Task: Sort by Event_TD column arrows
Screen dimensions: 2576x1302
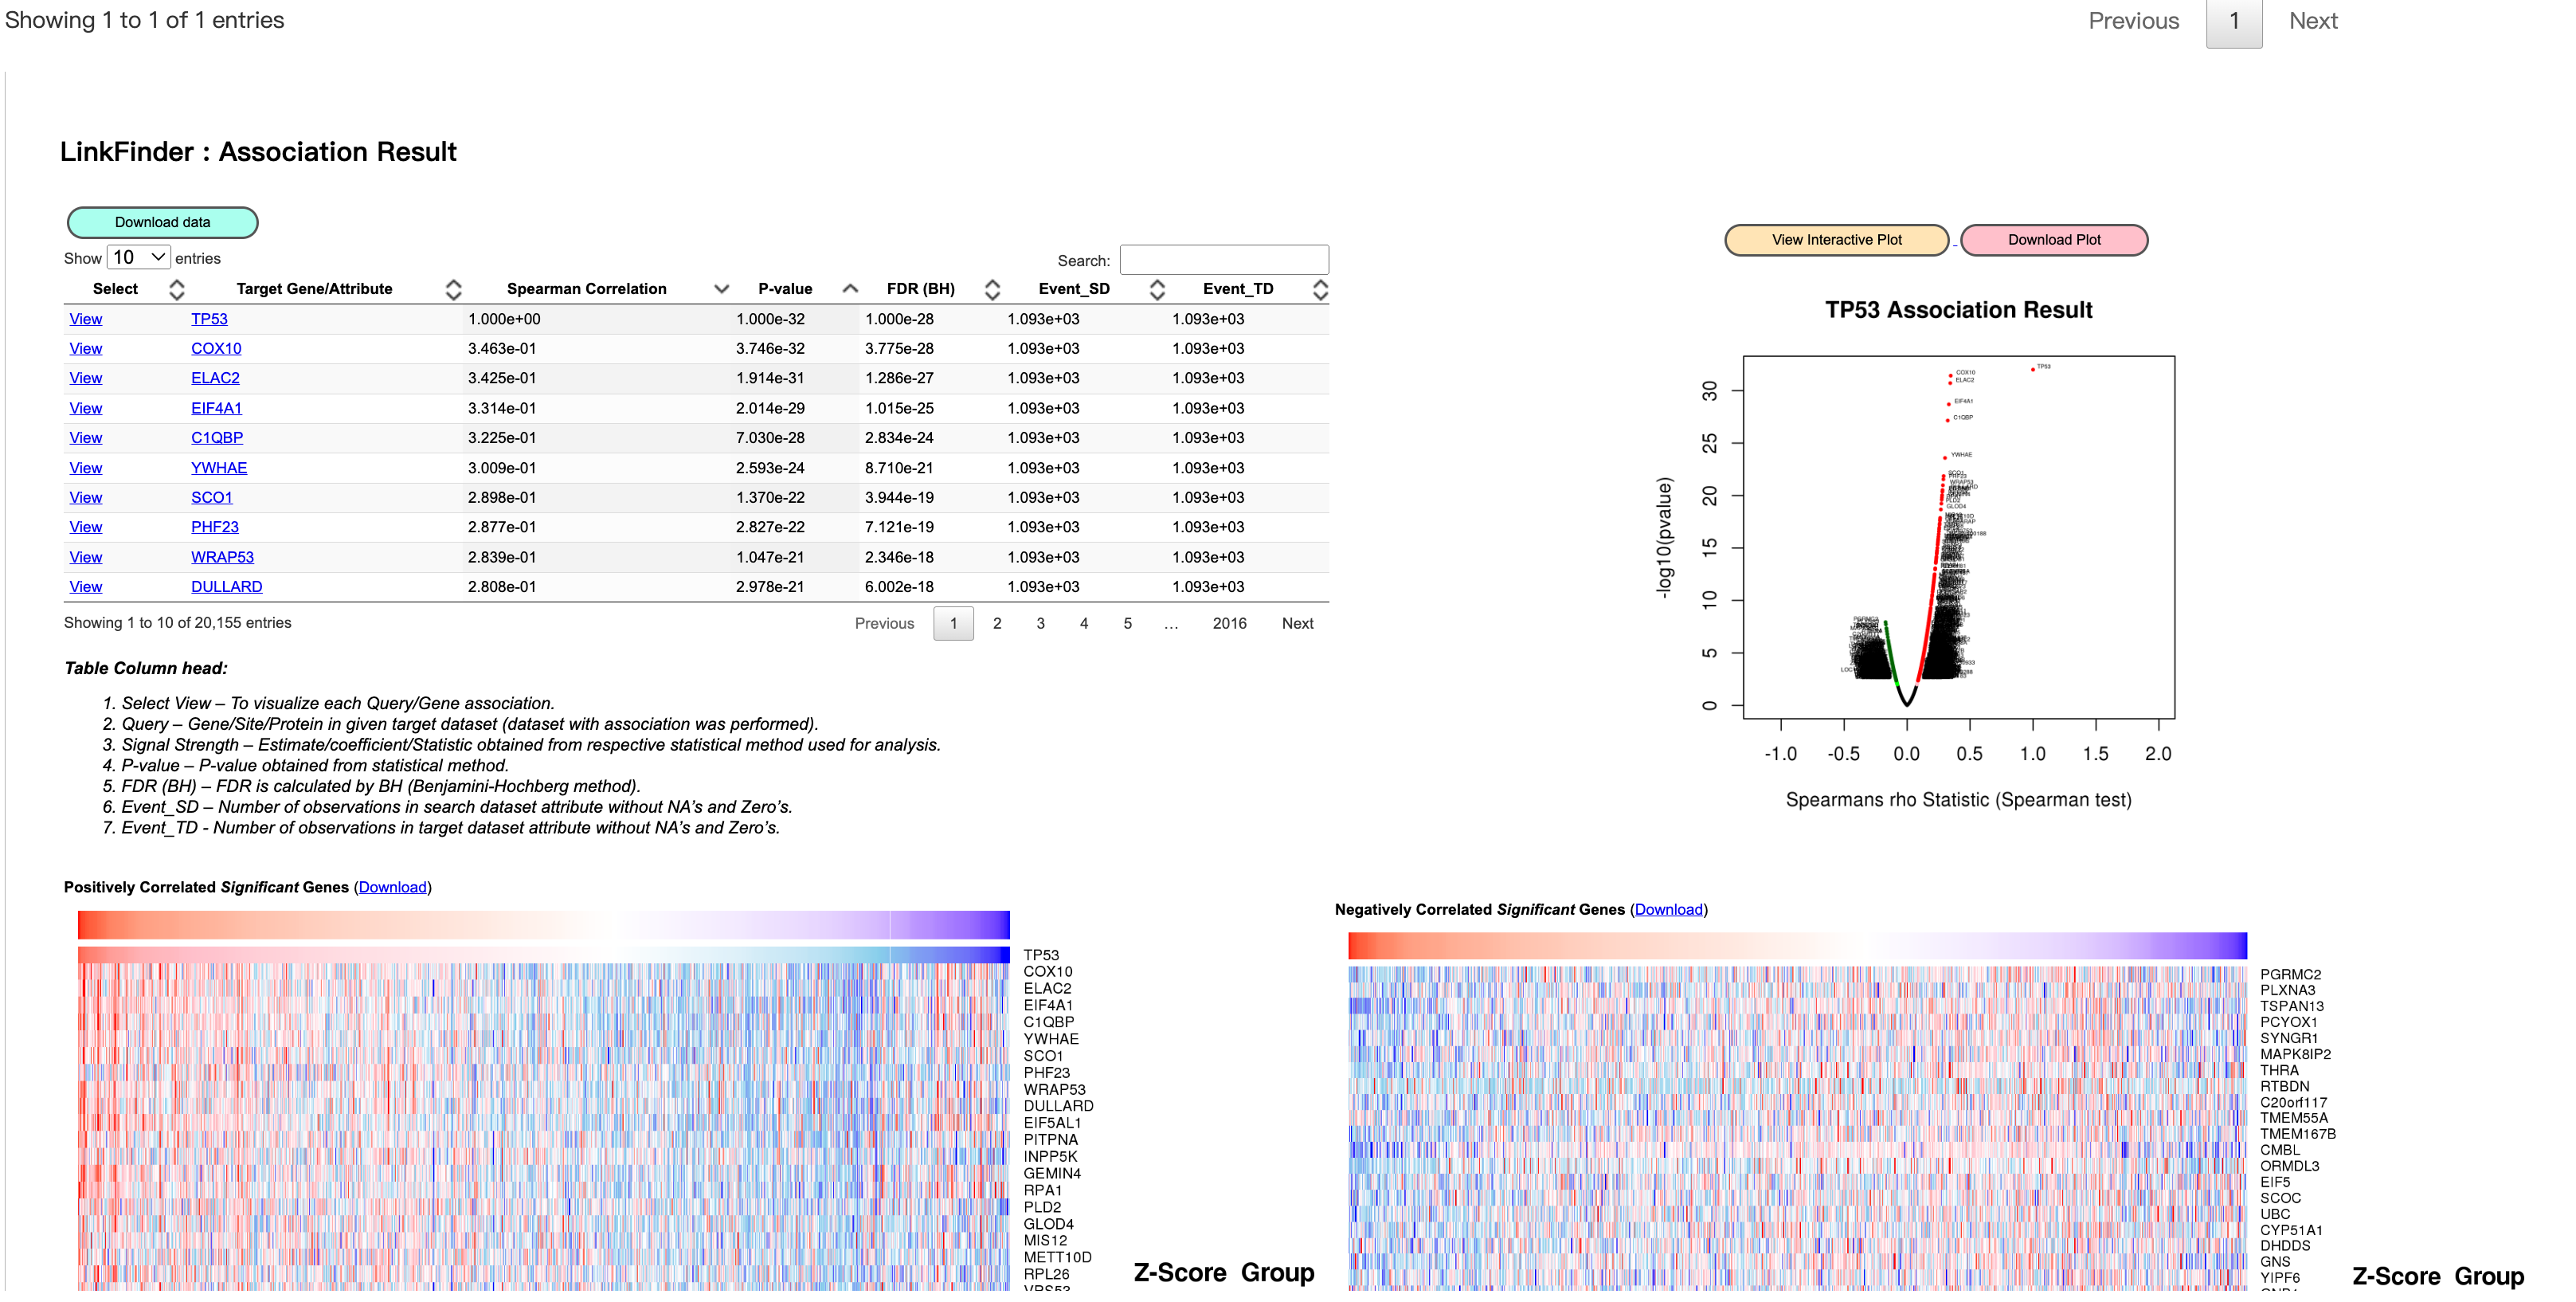Action: point(1320,290)
